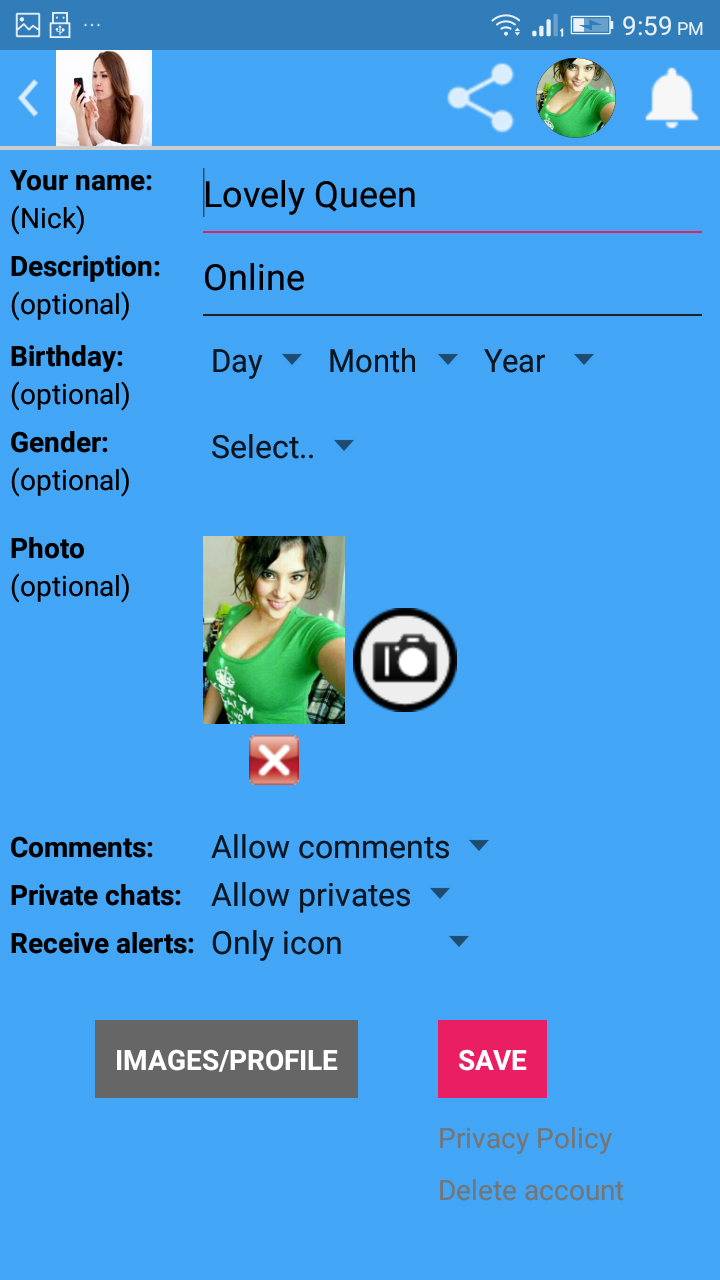Open the Allow privates dropdown

coord(331,895)
